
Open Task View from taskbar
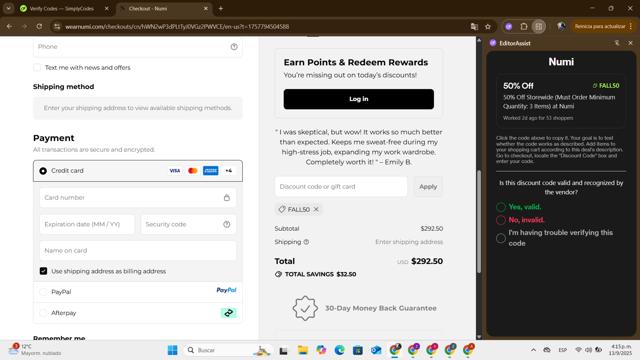(284, 350)
